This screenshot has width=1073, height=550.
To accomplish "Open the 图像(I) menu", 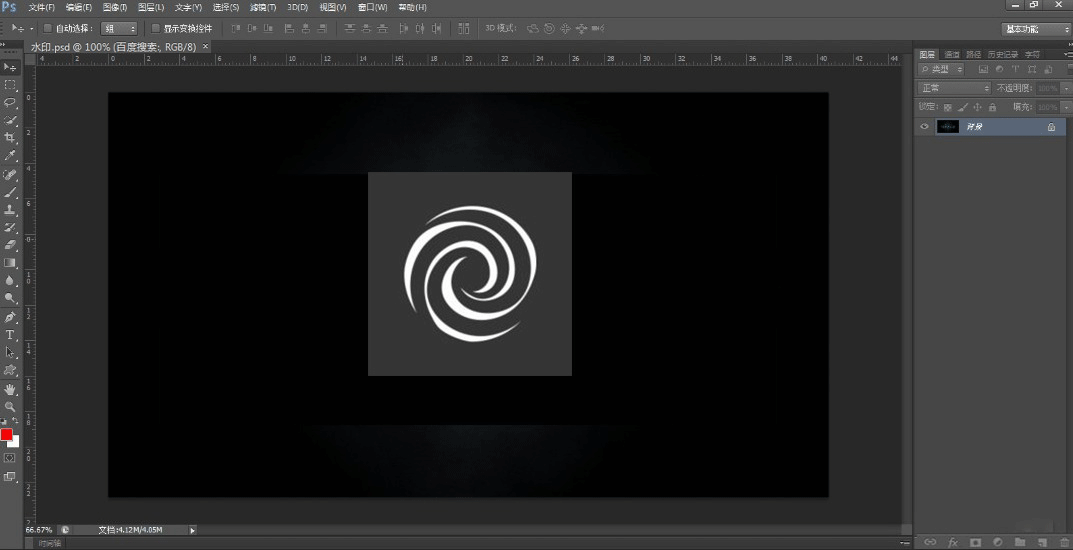I will point(114,8).
